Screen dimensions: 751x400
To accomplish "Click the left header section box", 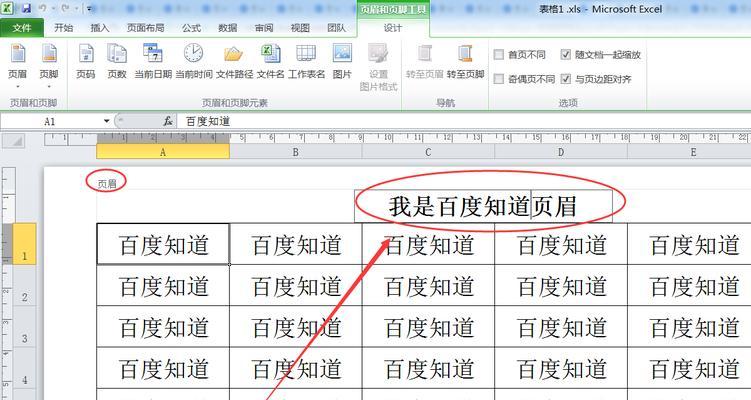I will [226, 206].
